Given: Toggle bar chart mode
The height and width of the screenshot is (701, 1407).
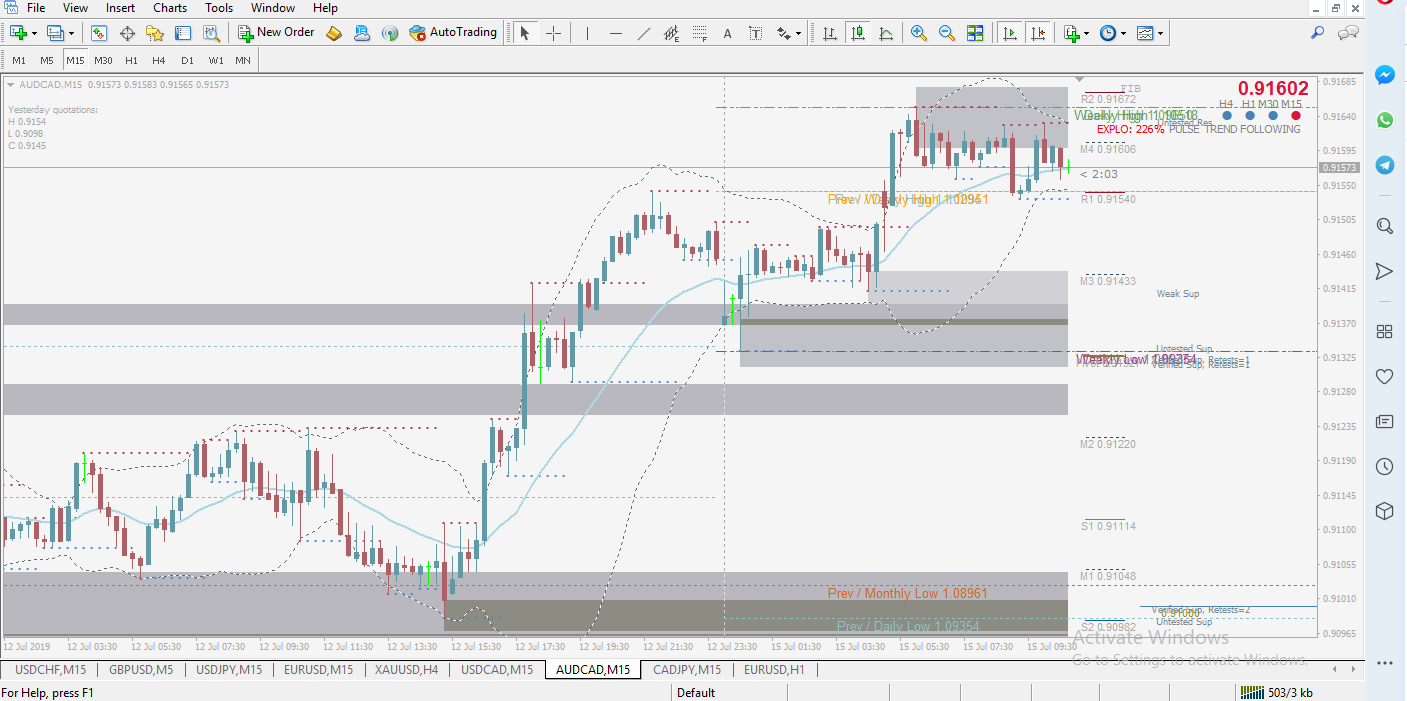Looking at the screenshot, I should point(830,33).
